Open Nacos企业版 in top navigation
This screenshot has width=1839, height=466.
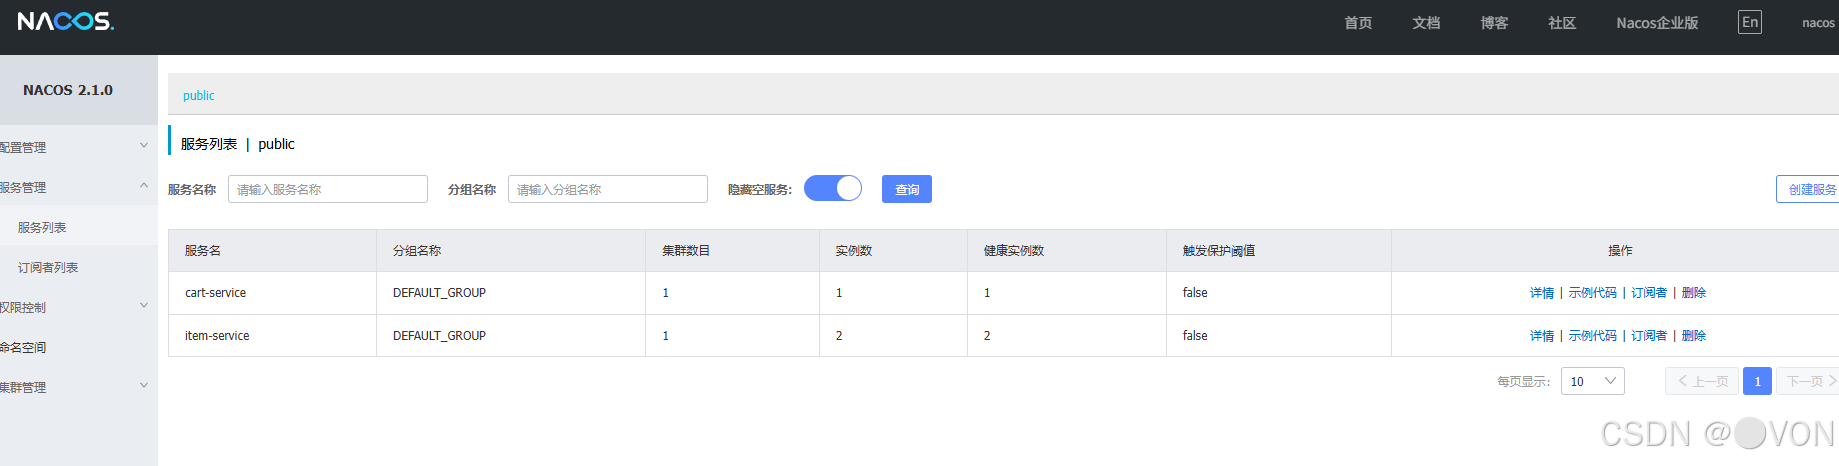tap(1657, 23)
